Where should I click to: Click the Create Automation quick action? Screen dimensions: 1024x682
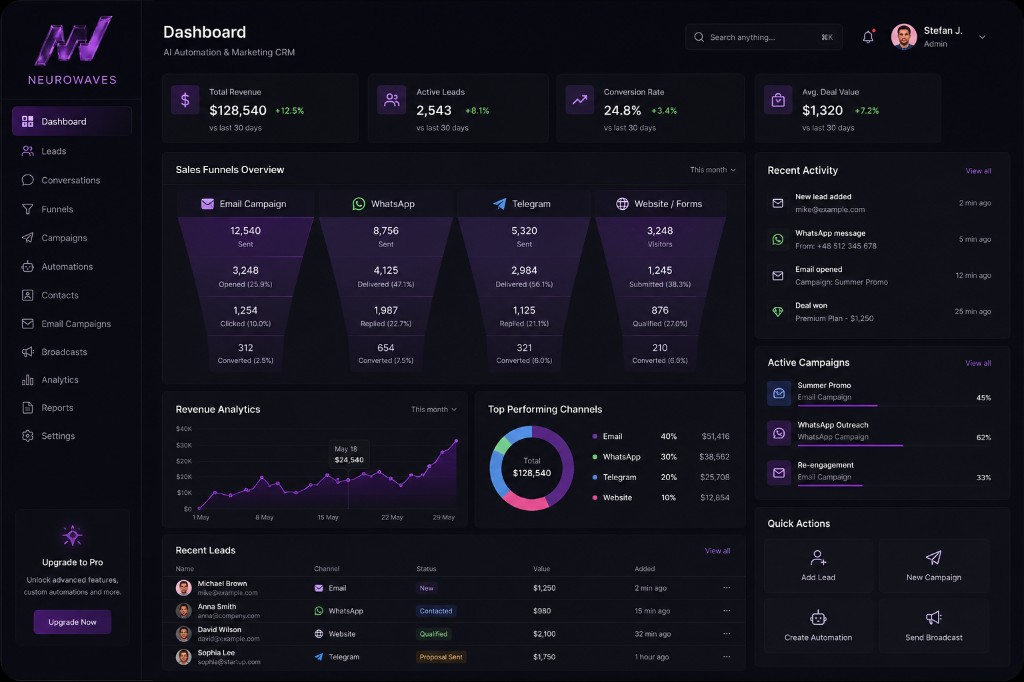pos(818,626)
